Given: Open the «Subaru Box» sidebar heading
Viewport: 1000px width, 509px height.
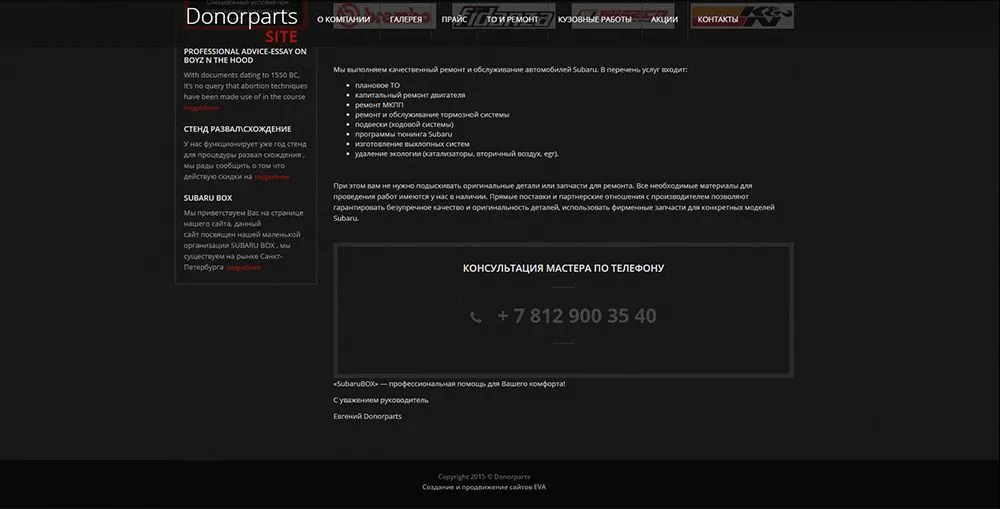Looking at the screenshot, I should click(x=208, y=198).
